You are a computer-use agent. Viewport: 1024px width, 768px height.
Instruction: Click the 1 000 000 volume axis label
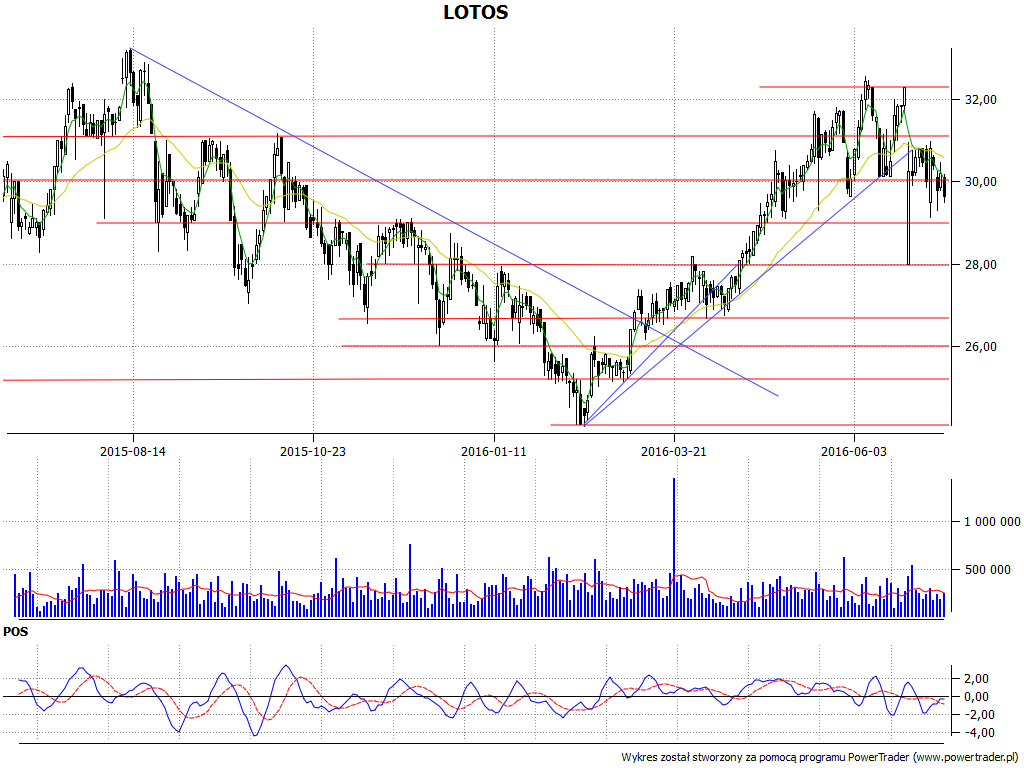[x=992, y=522]
